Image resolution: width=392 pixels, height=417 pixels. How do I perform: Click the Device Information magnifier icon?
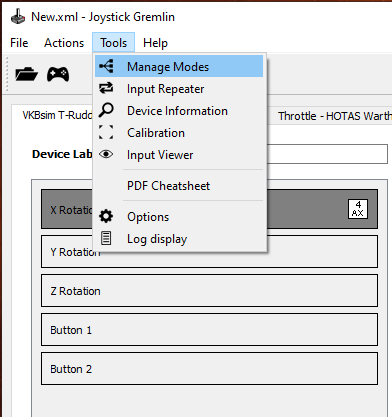point(106,110)
